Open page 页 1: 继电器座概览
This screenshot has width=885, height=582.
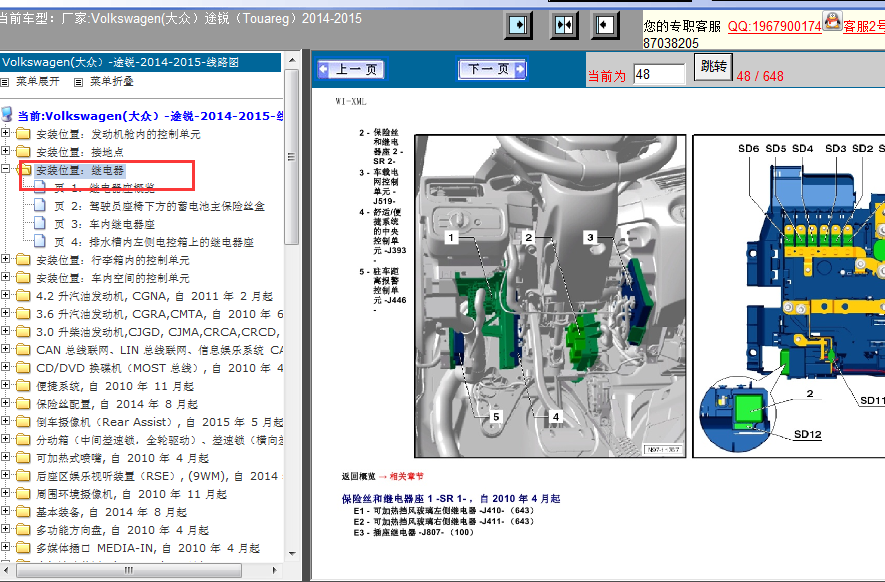click(x=104, y=188)
